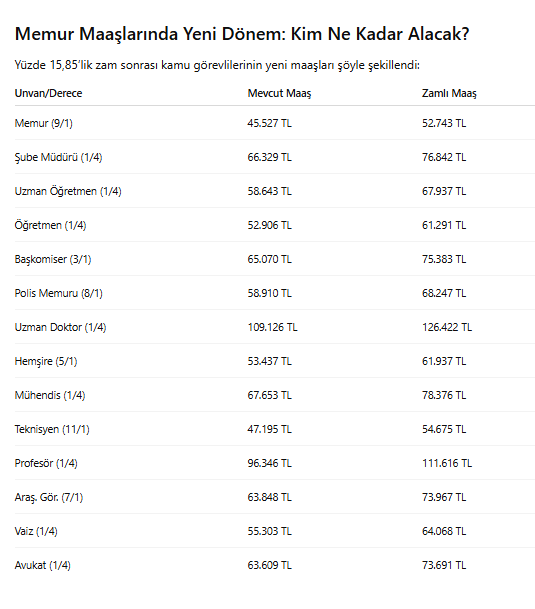This screenshot has width=535, height=609.
Task: Select the Unvan/Derece column header
Action: (48, 93)
